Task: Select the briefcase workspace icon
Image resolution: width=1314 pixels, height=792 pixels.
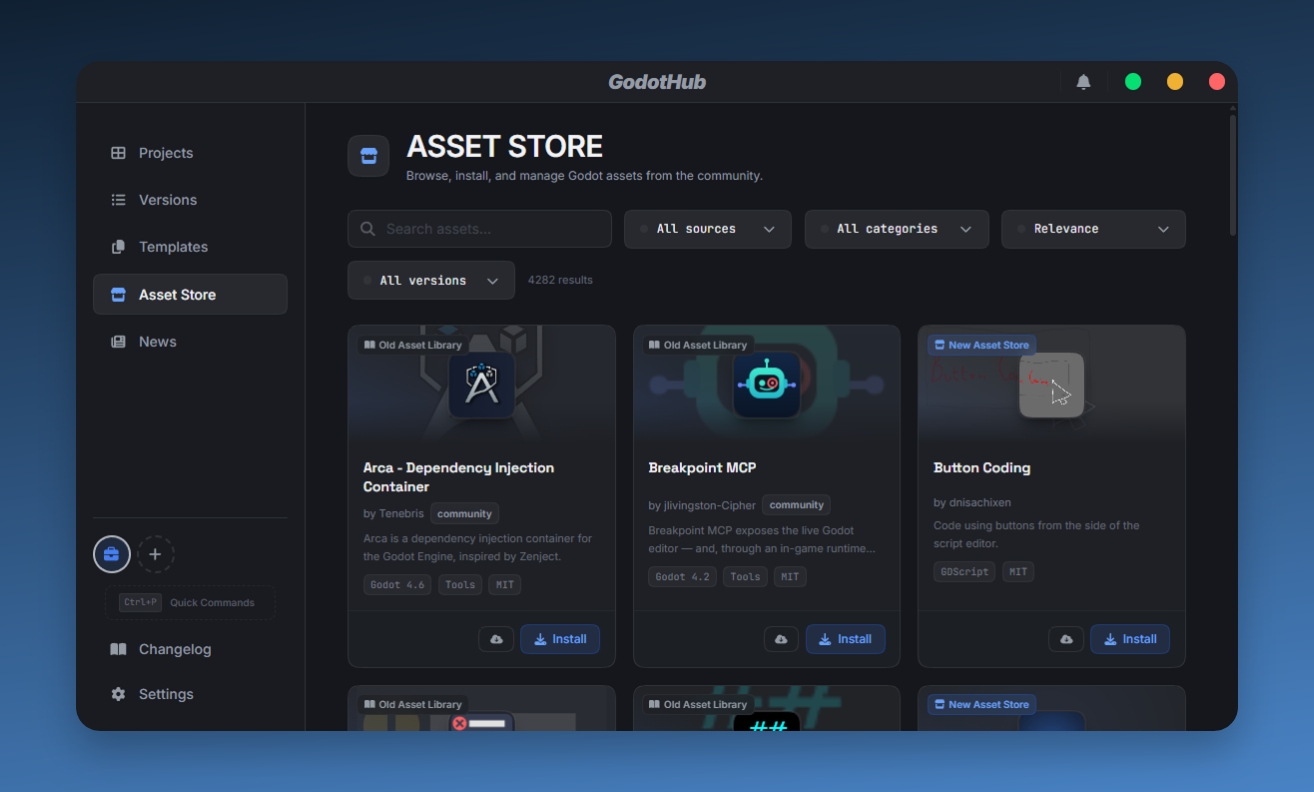Action: click(x=112, y=554)
